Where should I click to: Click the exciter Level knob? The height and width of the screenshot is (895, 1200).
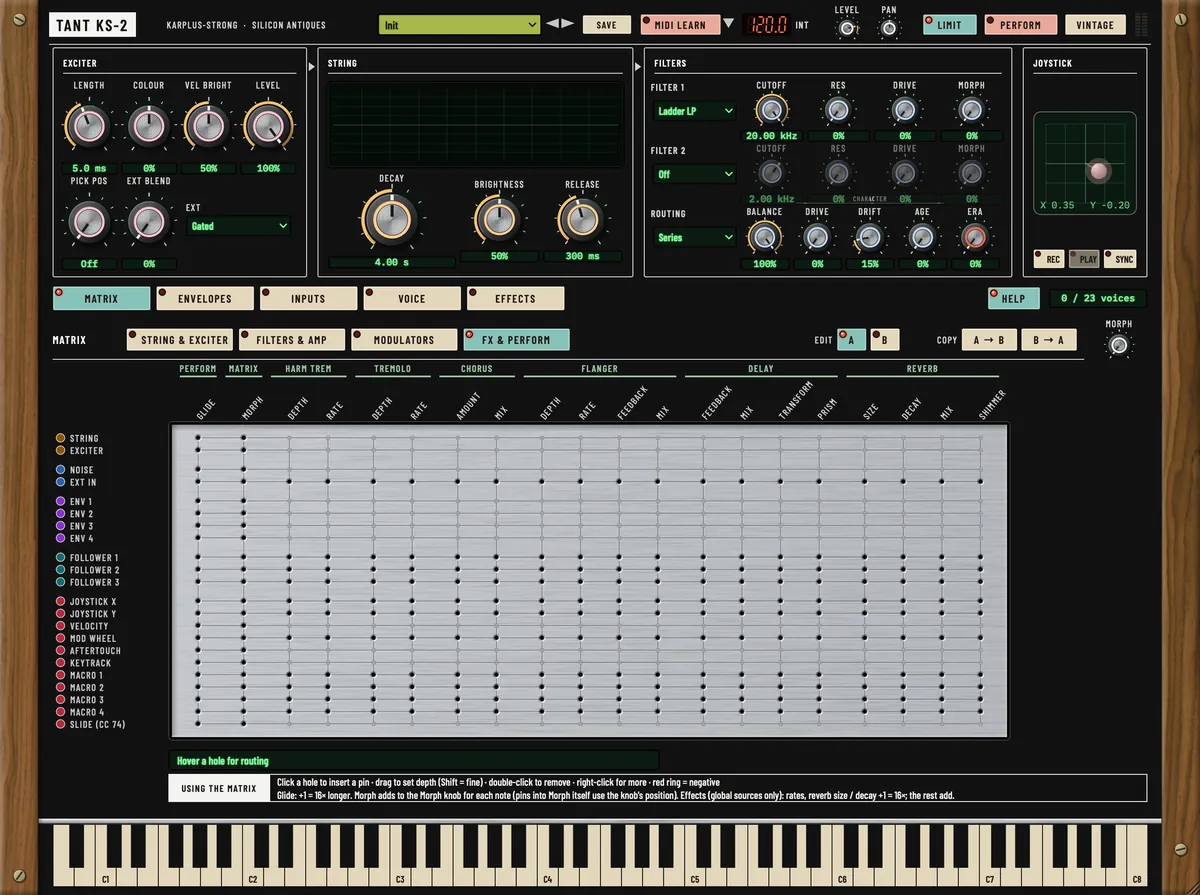coord(268,126)
